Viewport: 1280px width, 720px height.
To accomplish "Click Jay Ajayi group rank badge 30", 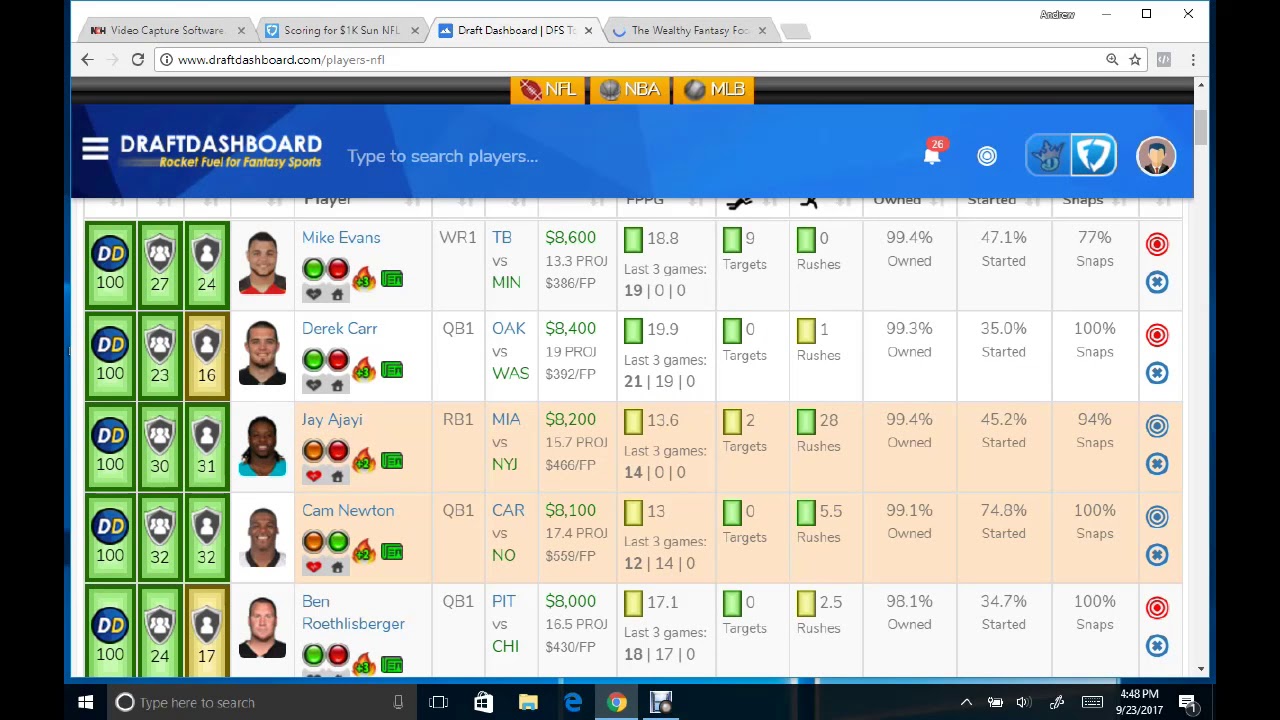I will 159,447.
